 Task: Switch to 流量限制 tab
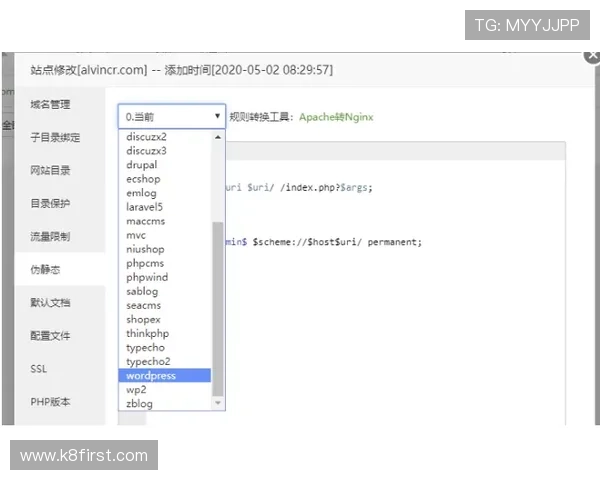[50, 237]
